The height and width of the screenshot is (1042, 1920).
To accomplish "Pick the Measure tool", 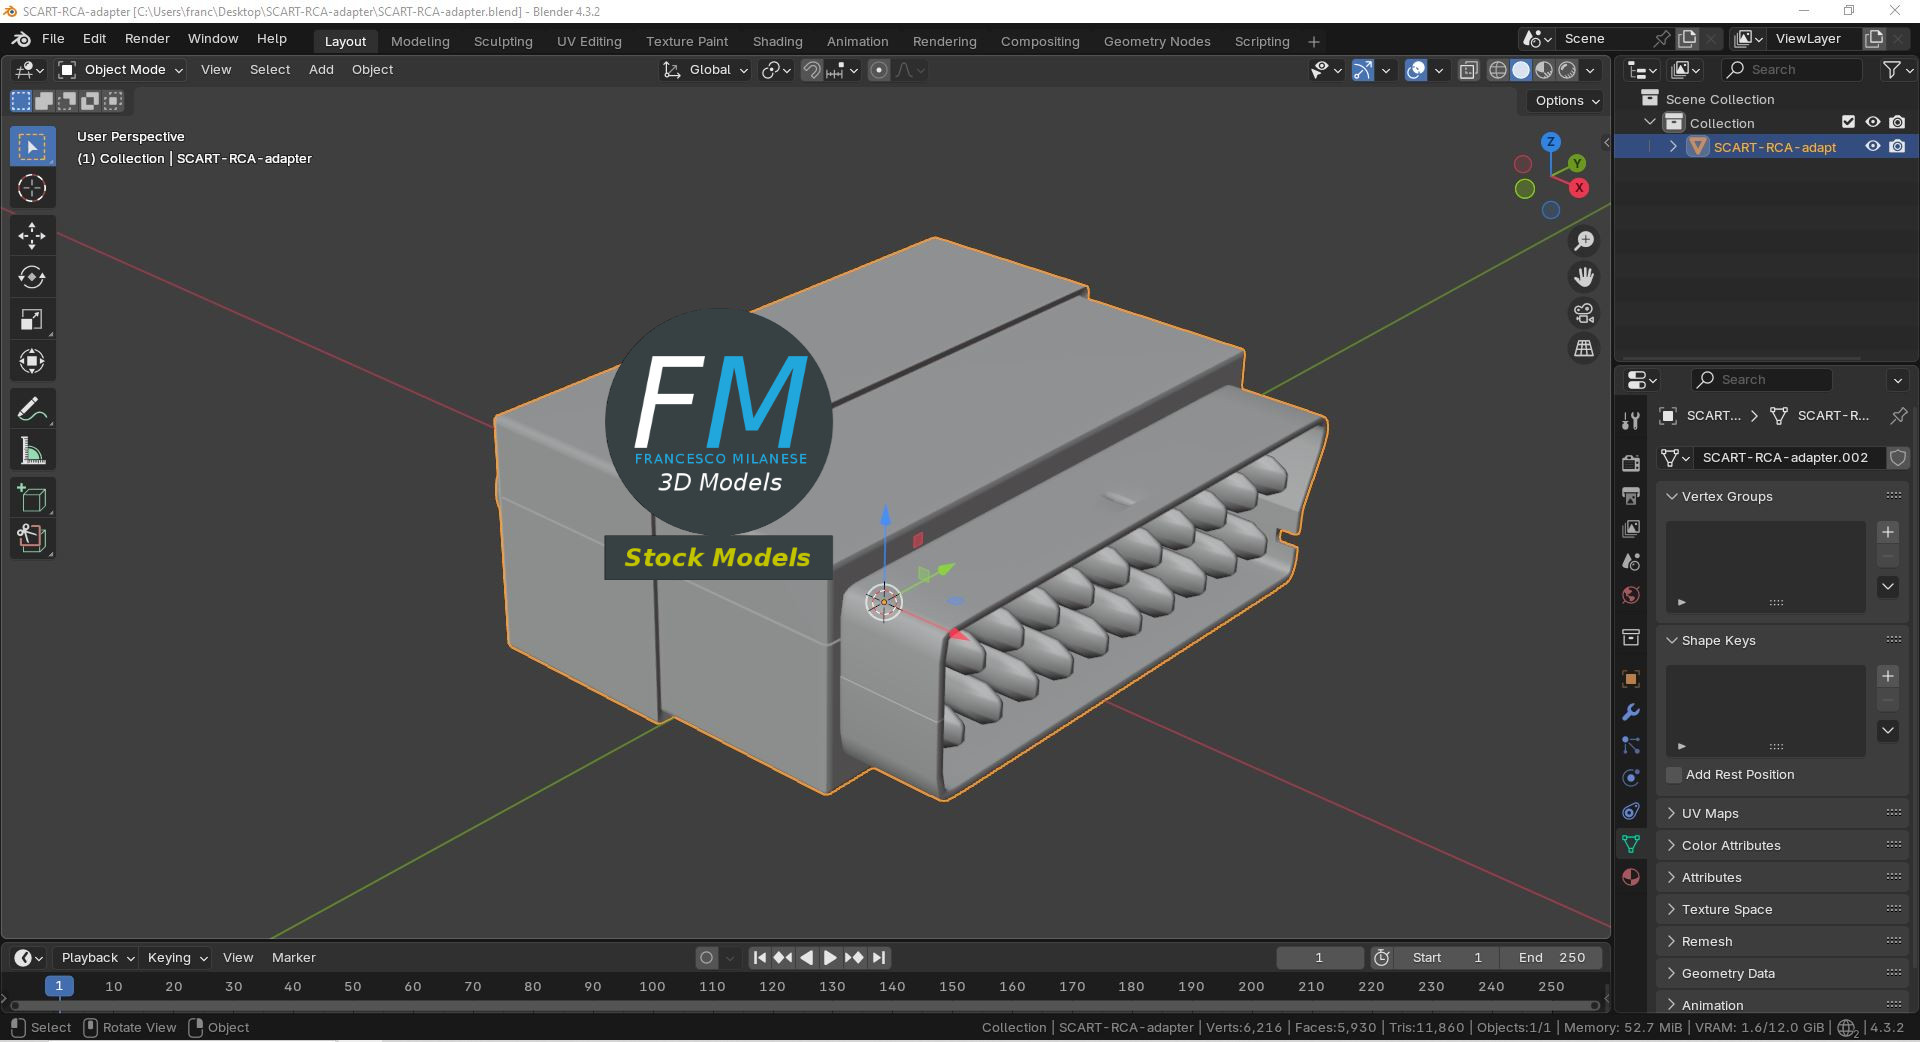I will pos(32,451).
